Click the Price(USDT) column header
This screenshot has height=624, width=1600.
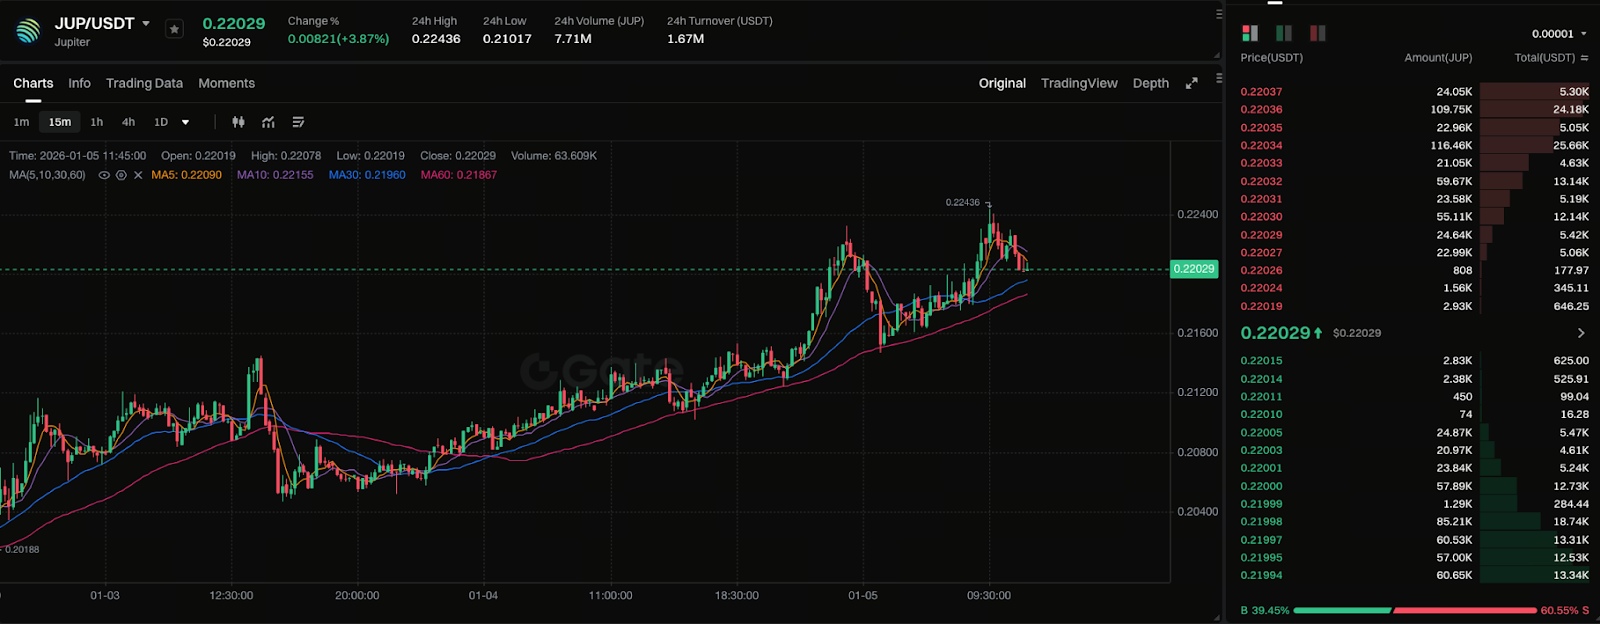pyautogui.click(x=1272, y=58)
